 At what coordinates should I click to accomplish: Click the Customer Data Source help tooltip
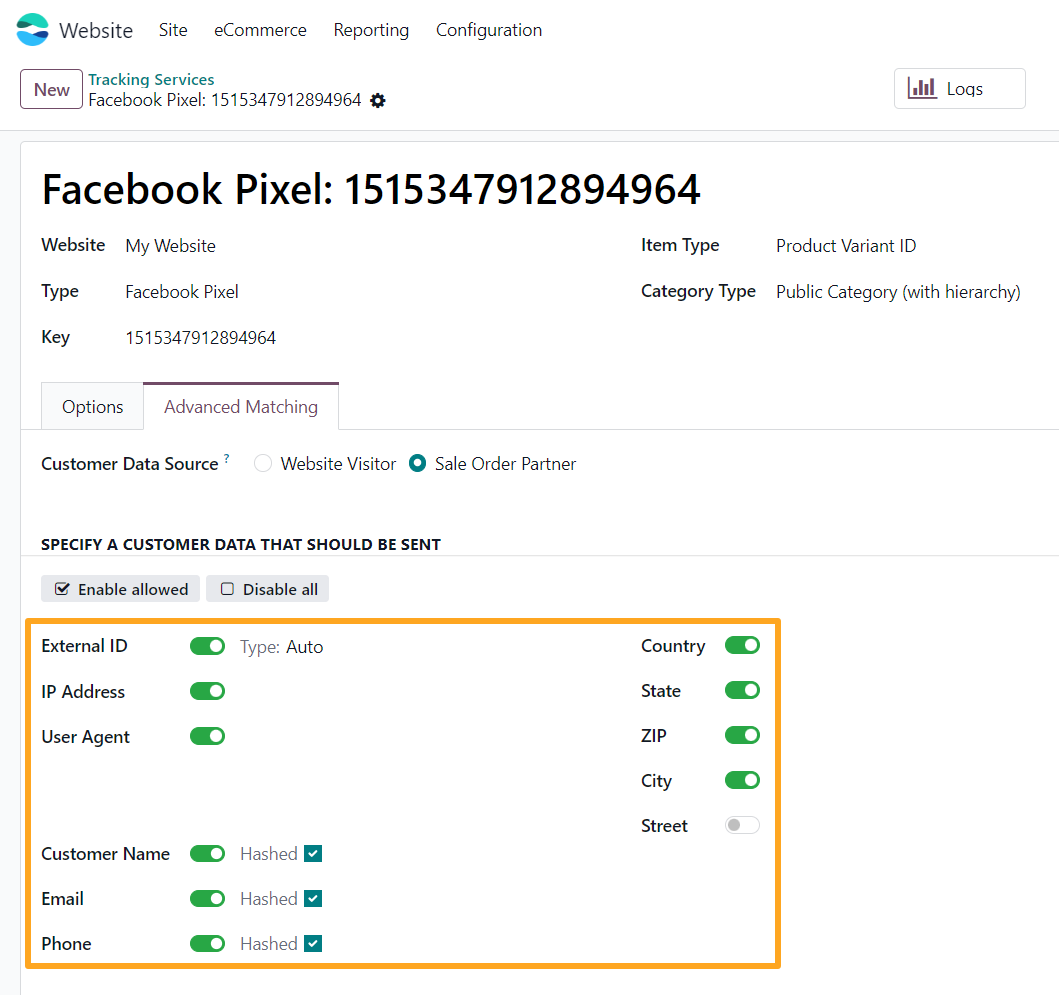(x=227, y=458)
